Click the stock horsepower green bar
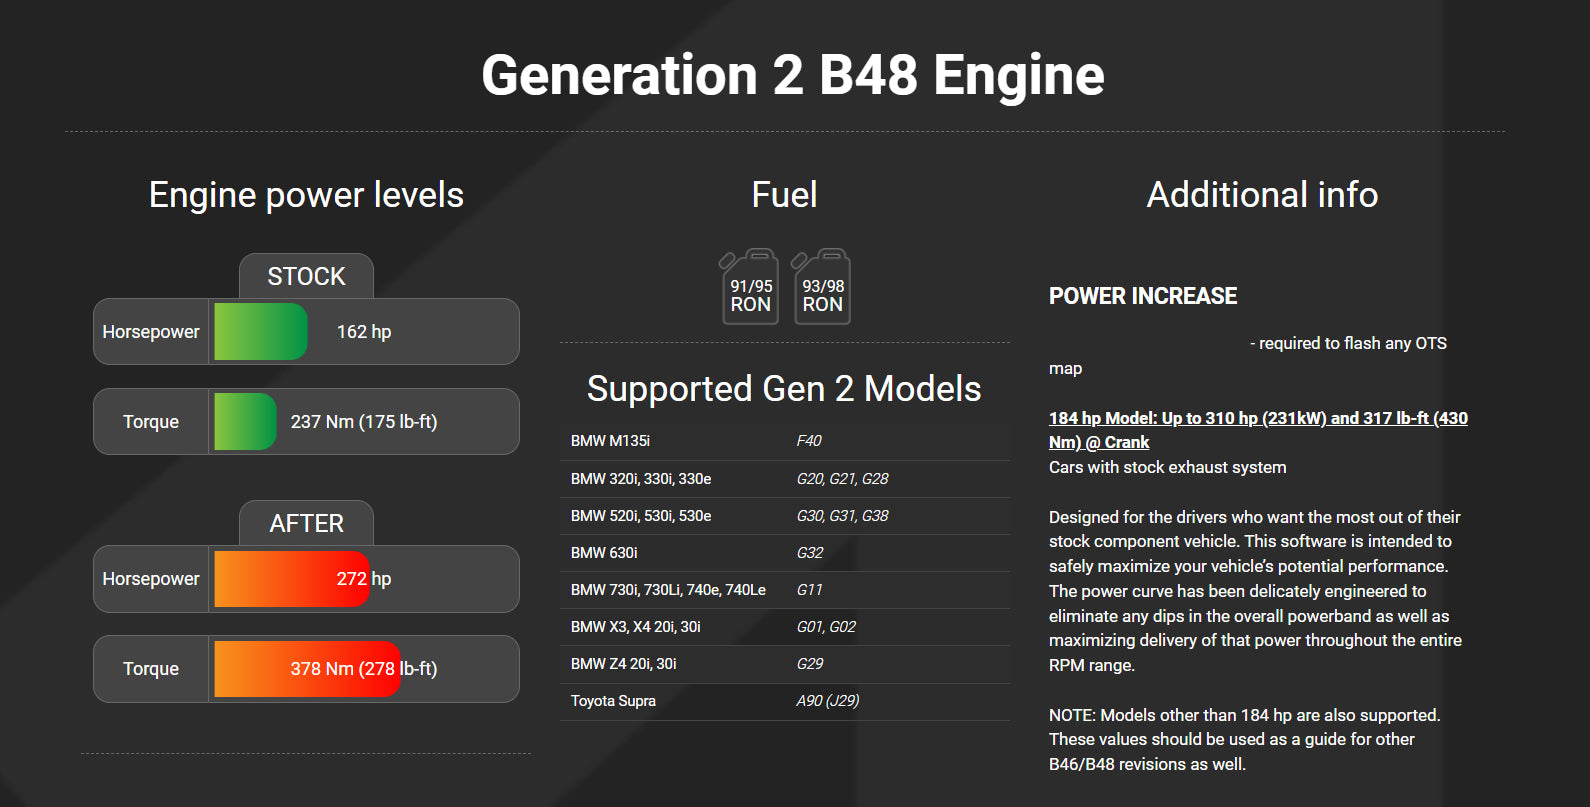 click(261, 332)
